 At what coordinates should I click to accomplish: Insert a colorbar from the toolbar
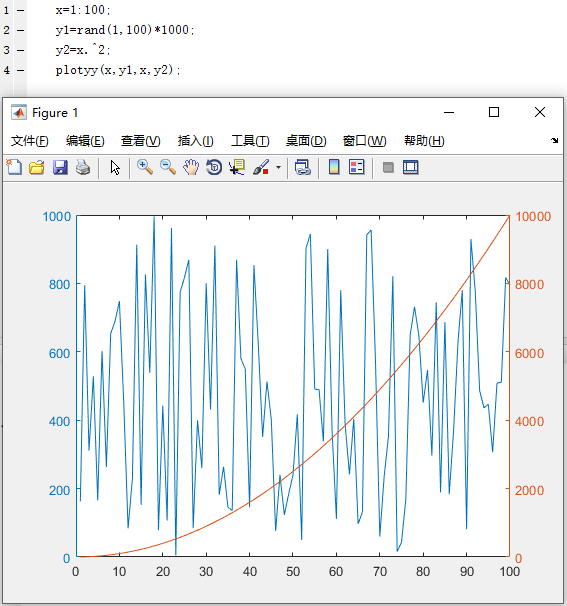(x=334, y=167)
